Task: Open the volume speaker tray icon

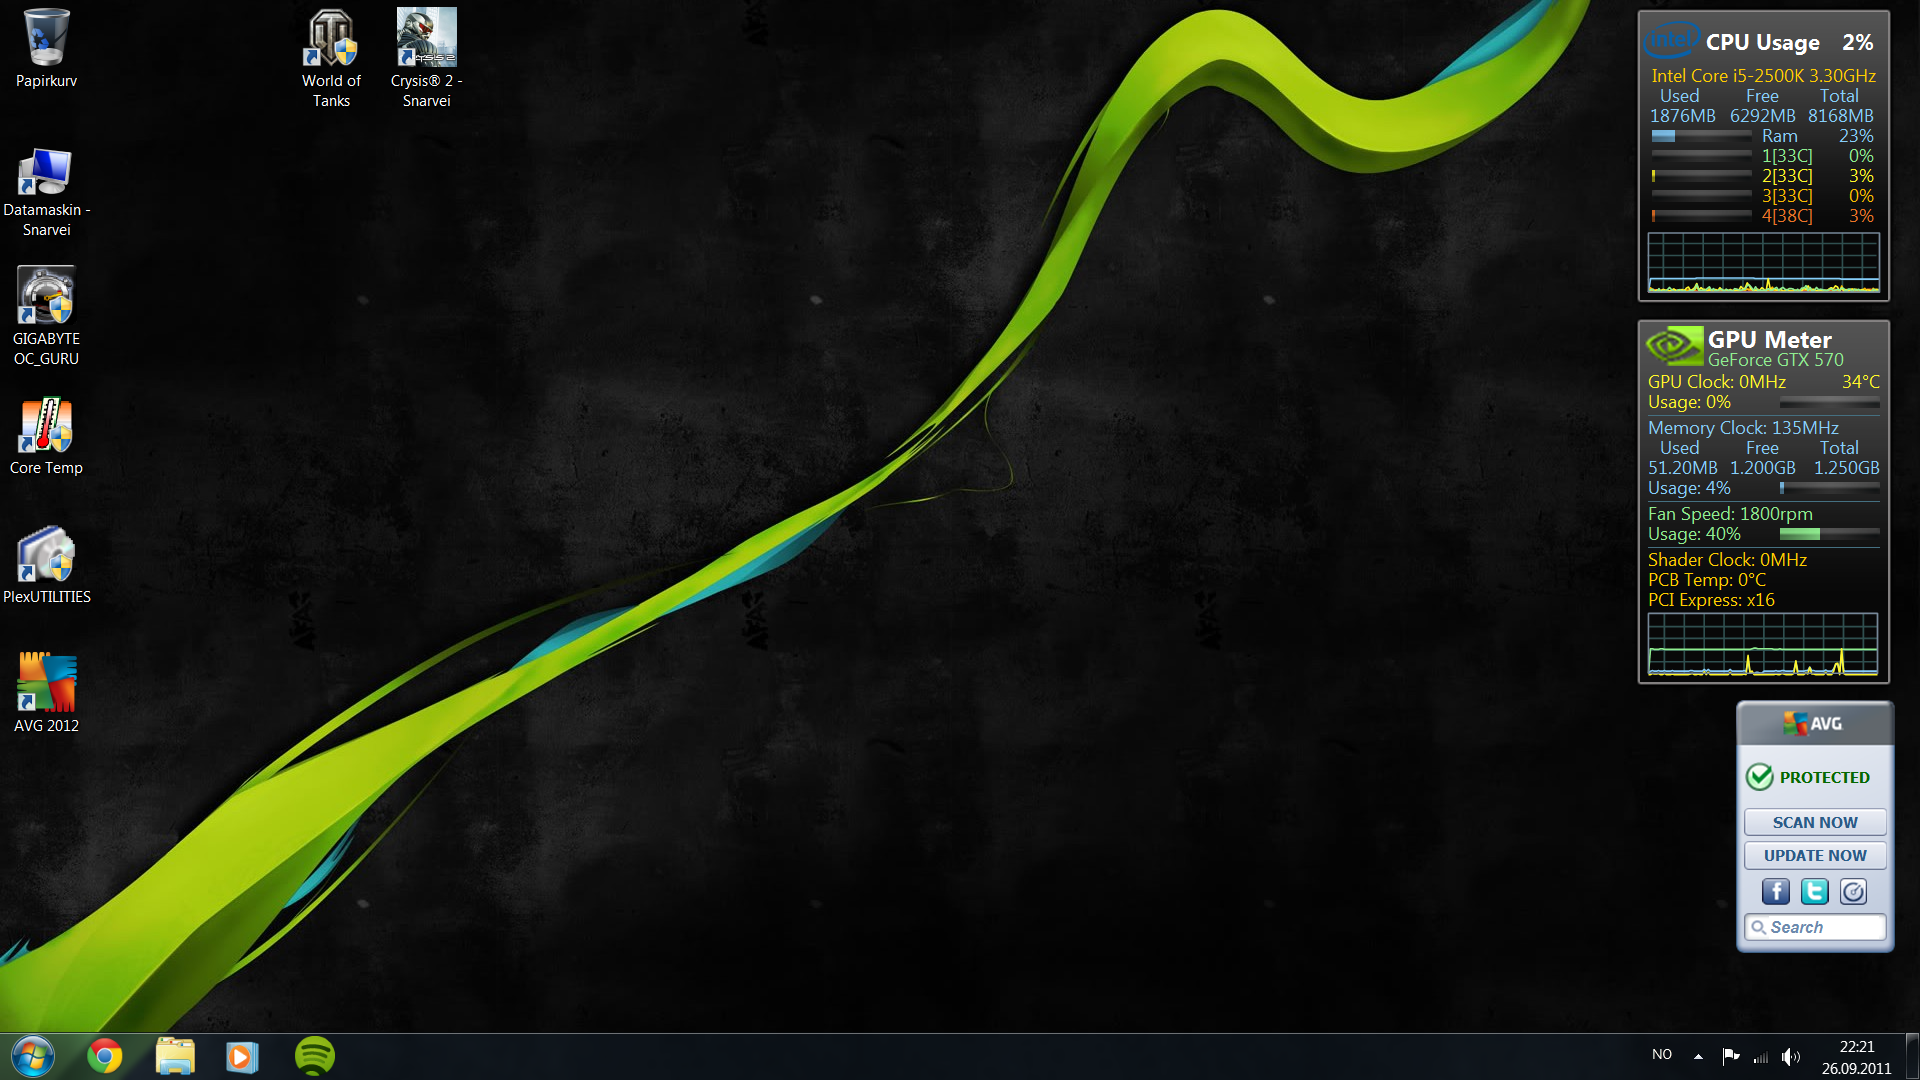Action: pyautogui.click(x=1791, y=1056)
